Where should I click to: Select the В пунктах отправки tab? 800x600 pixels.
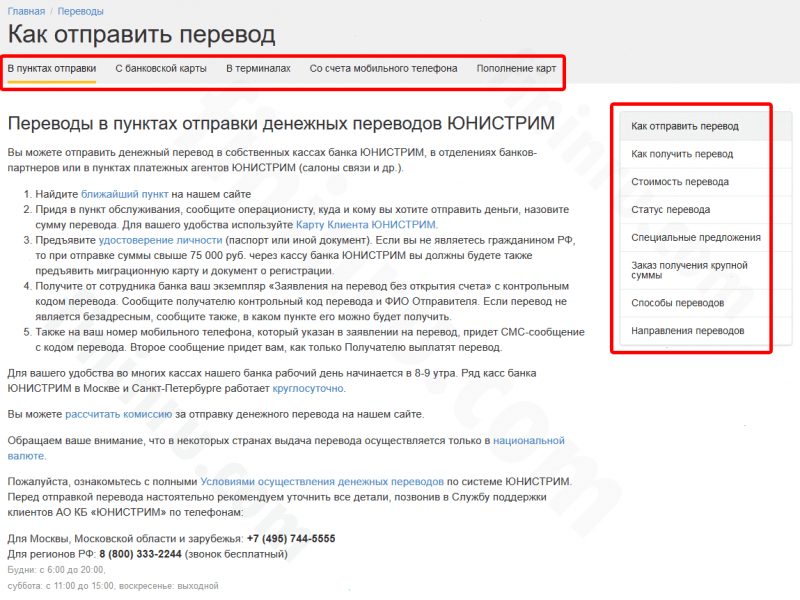52,68
